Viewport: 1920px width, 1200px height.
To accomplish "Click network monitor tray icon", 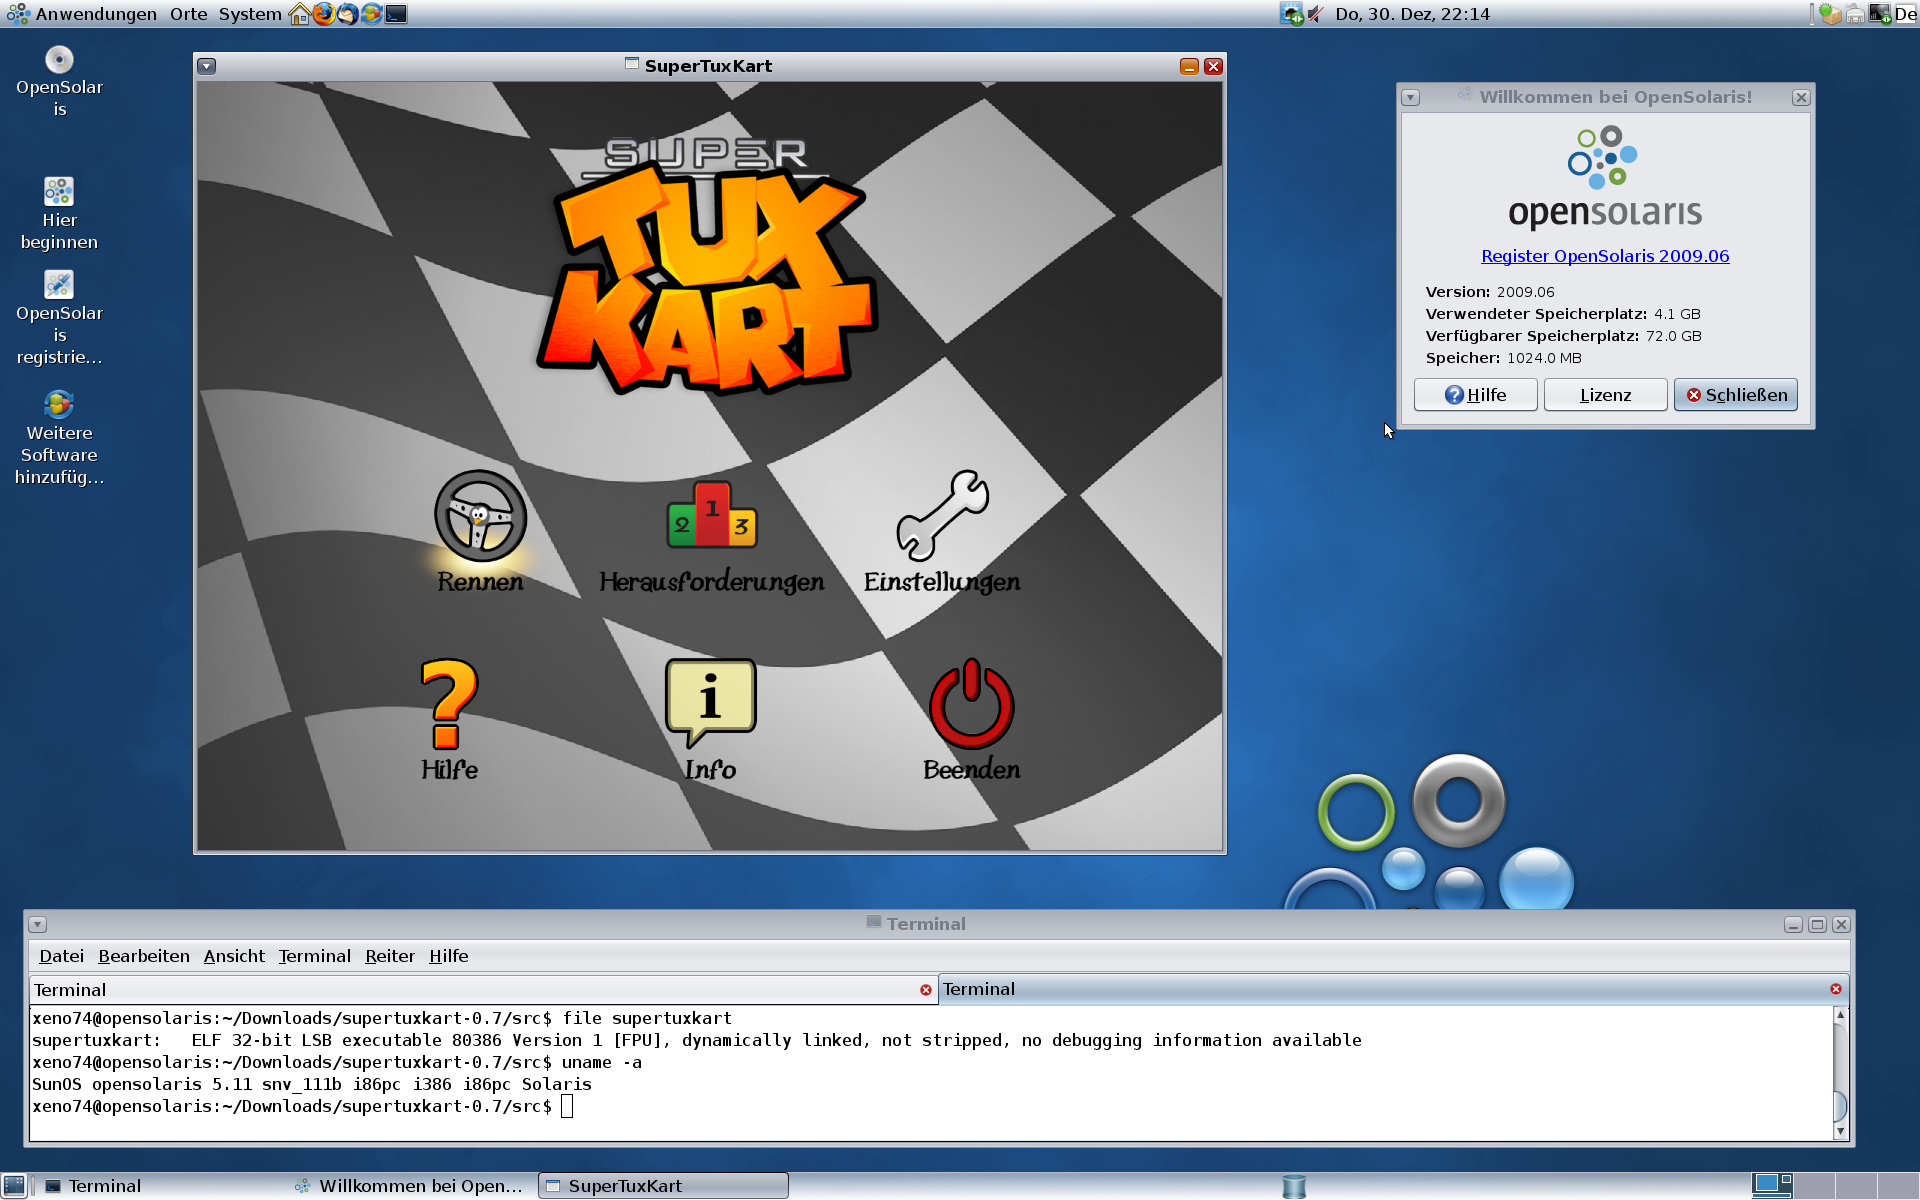I will (x=1880, y=14).
